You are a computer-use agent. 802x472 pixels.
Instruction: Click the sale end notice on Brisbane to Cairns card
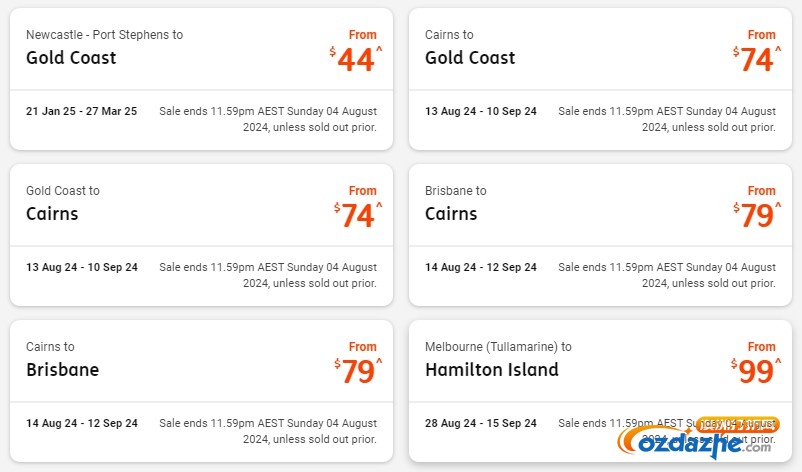click(x=667, y=275)
